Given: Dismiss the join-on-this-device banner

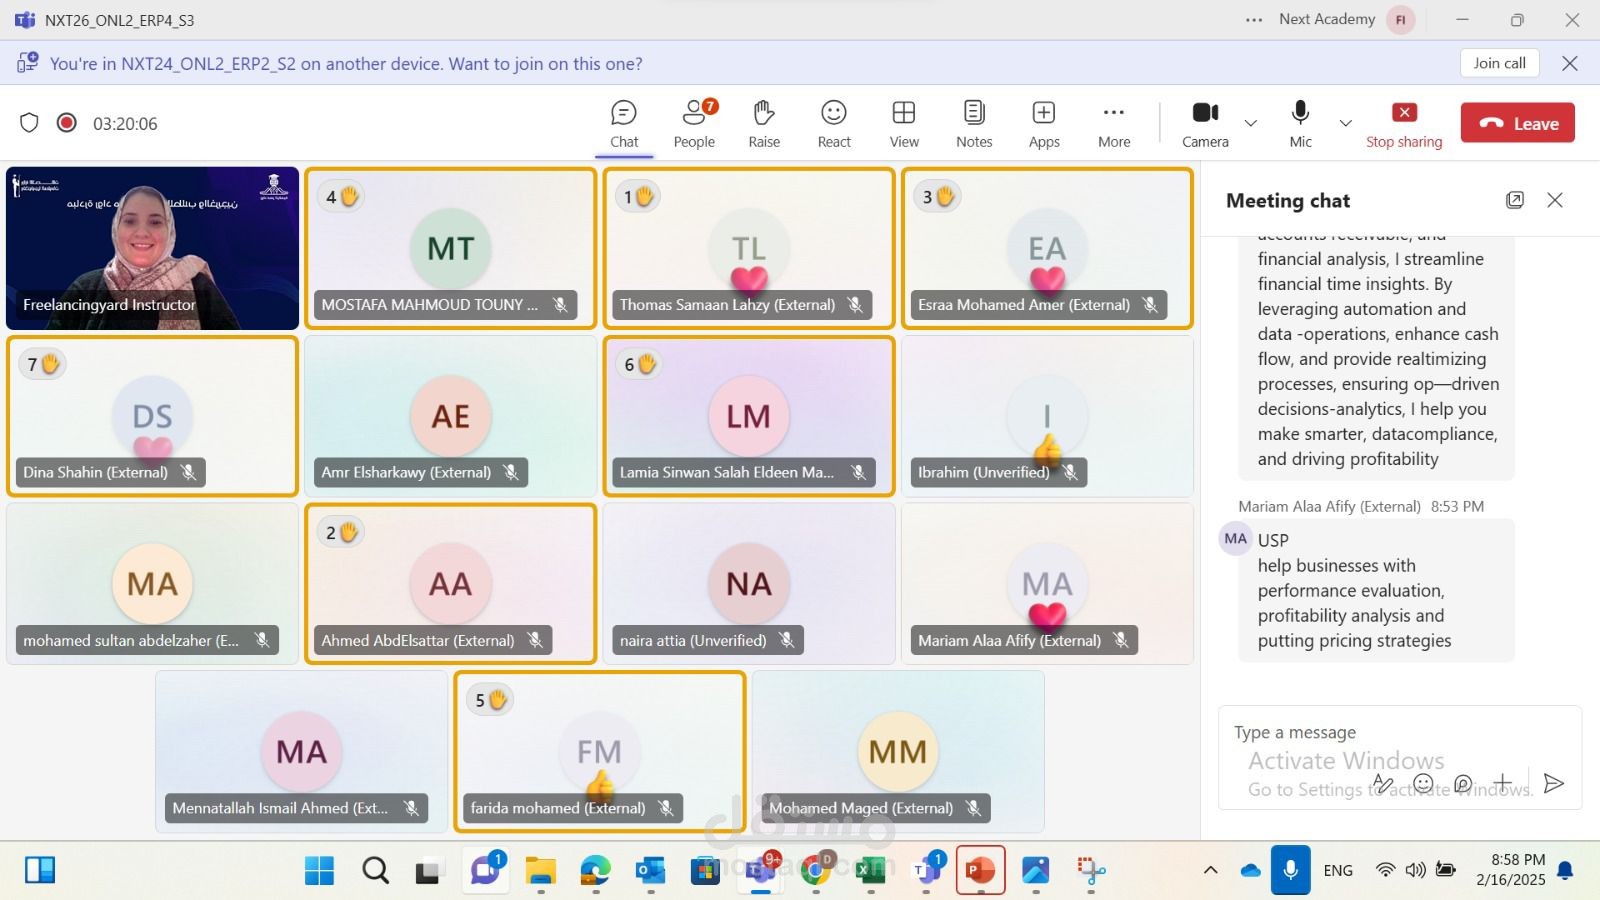Looking at the screenshot, I should point(1570,63).
